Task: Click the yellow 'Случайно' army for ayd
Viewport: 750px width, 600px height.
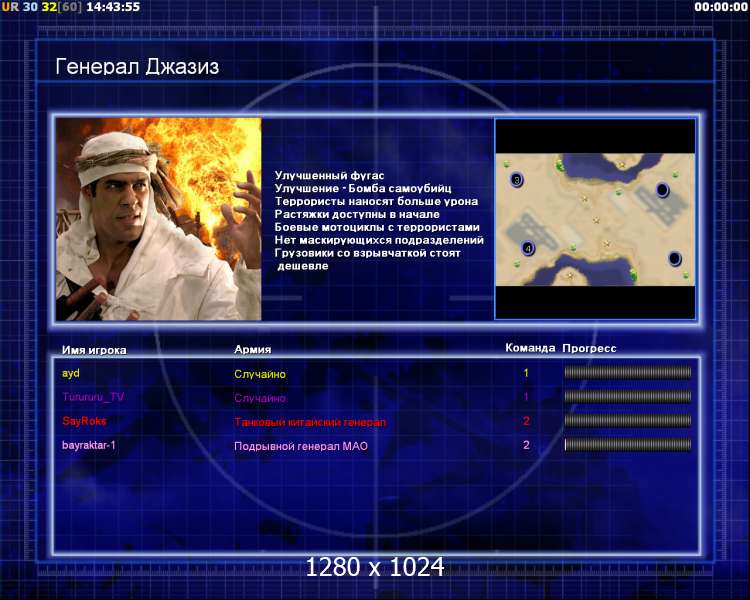Action: (x=260, y=374)
